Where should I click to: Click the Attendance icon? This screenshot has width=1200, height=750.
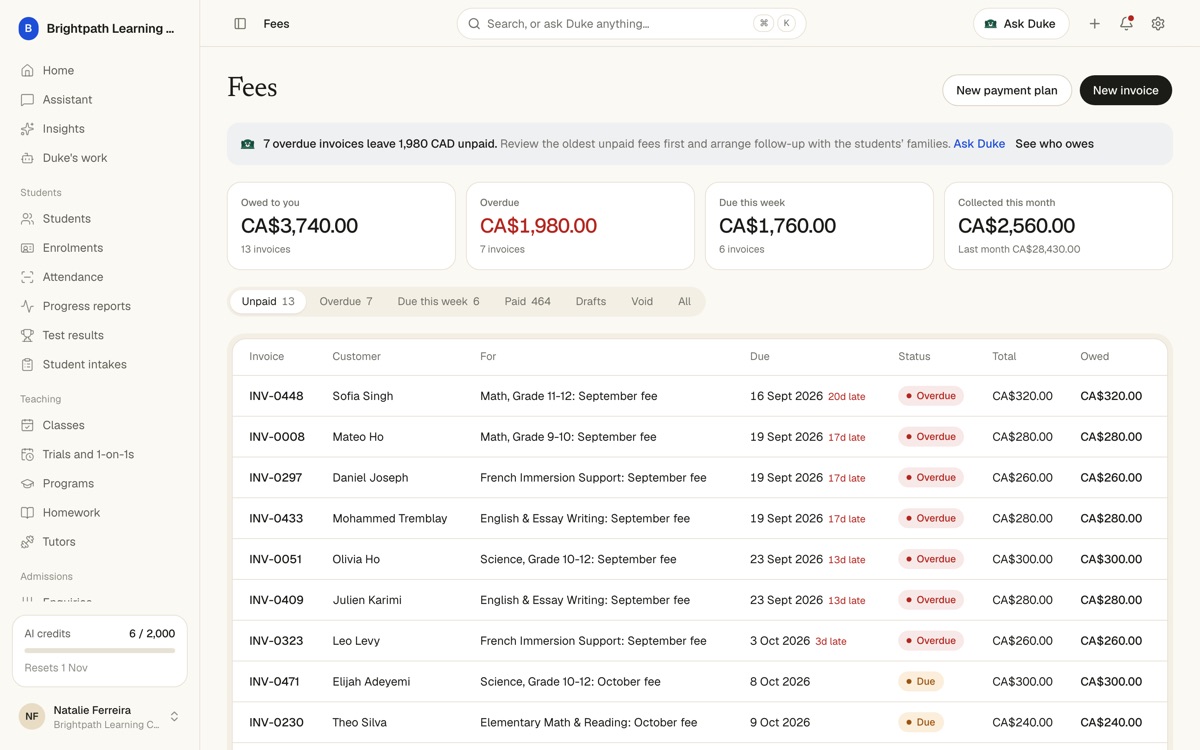point(27,276)
